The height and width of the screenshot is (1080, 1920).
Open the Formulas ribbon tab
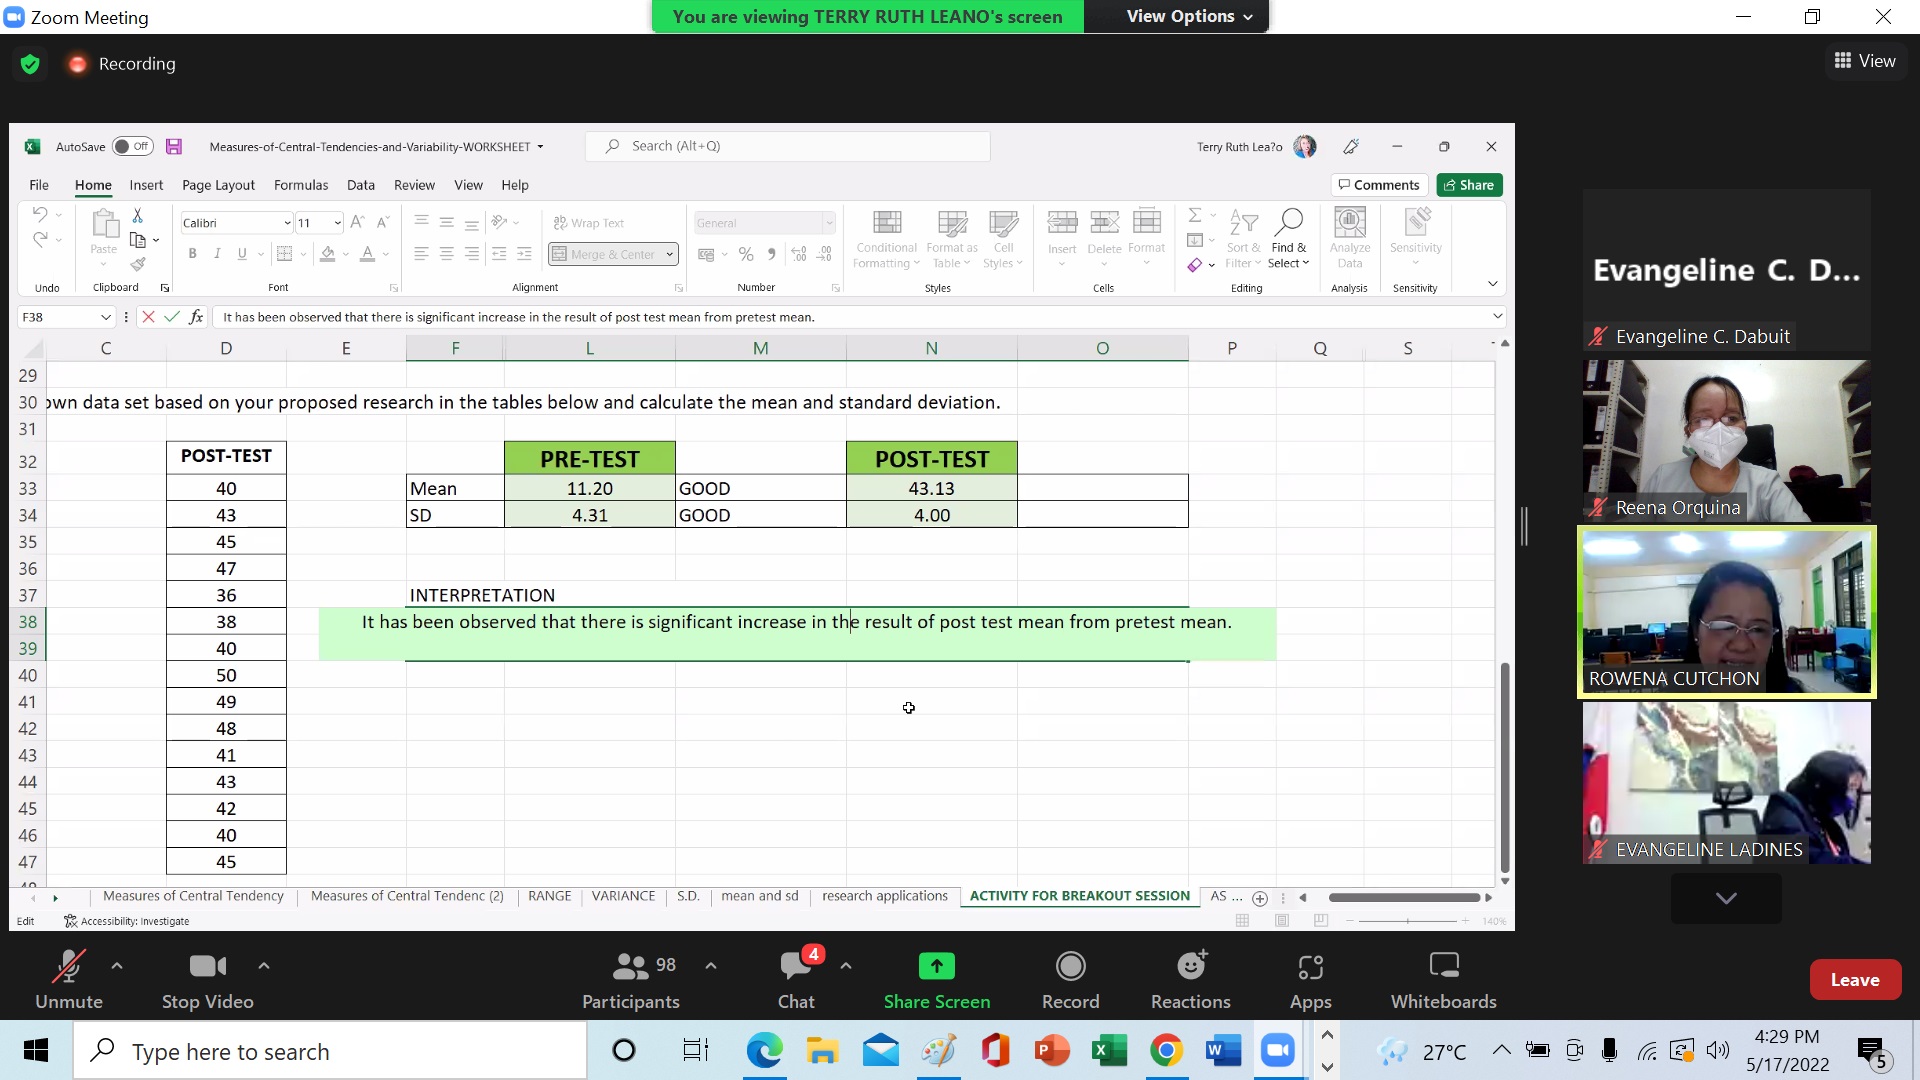coord(300,185)
